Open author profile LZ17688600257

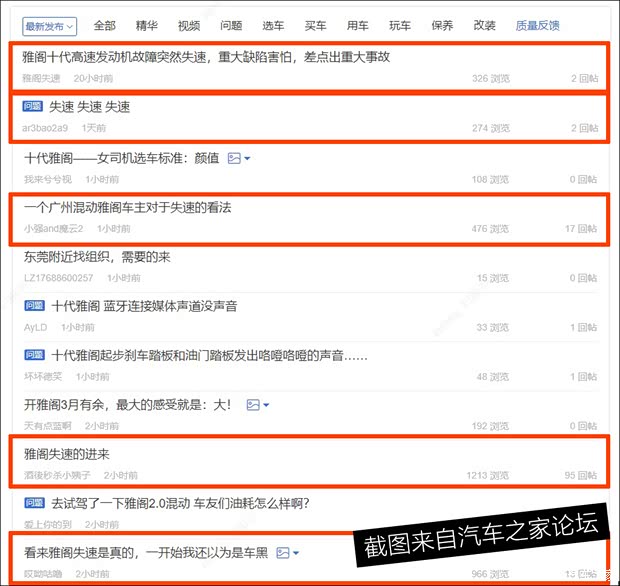(59, 278)
